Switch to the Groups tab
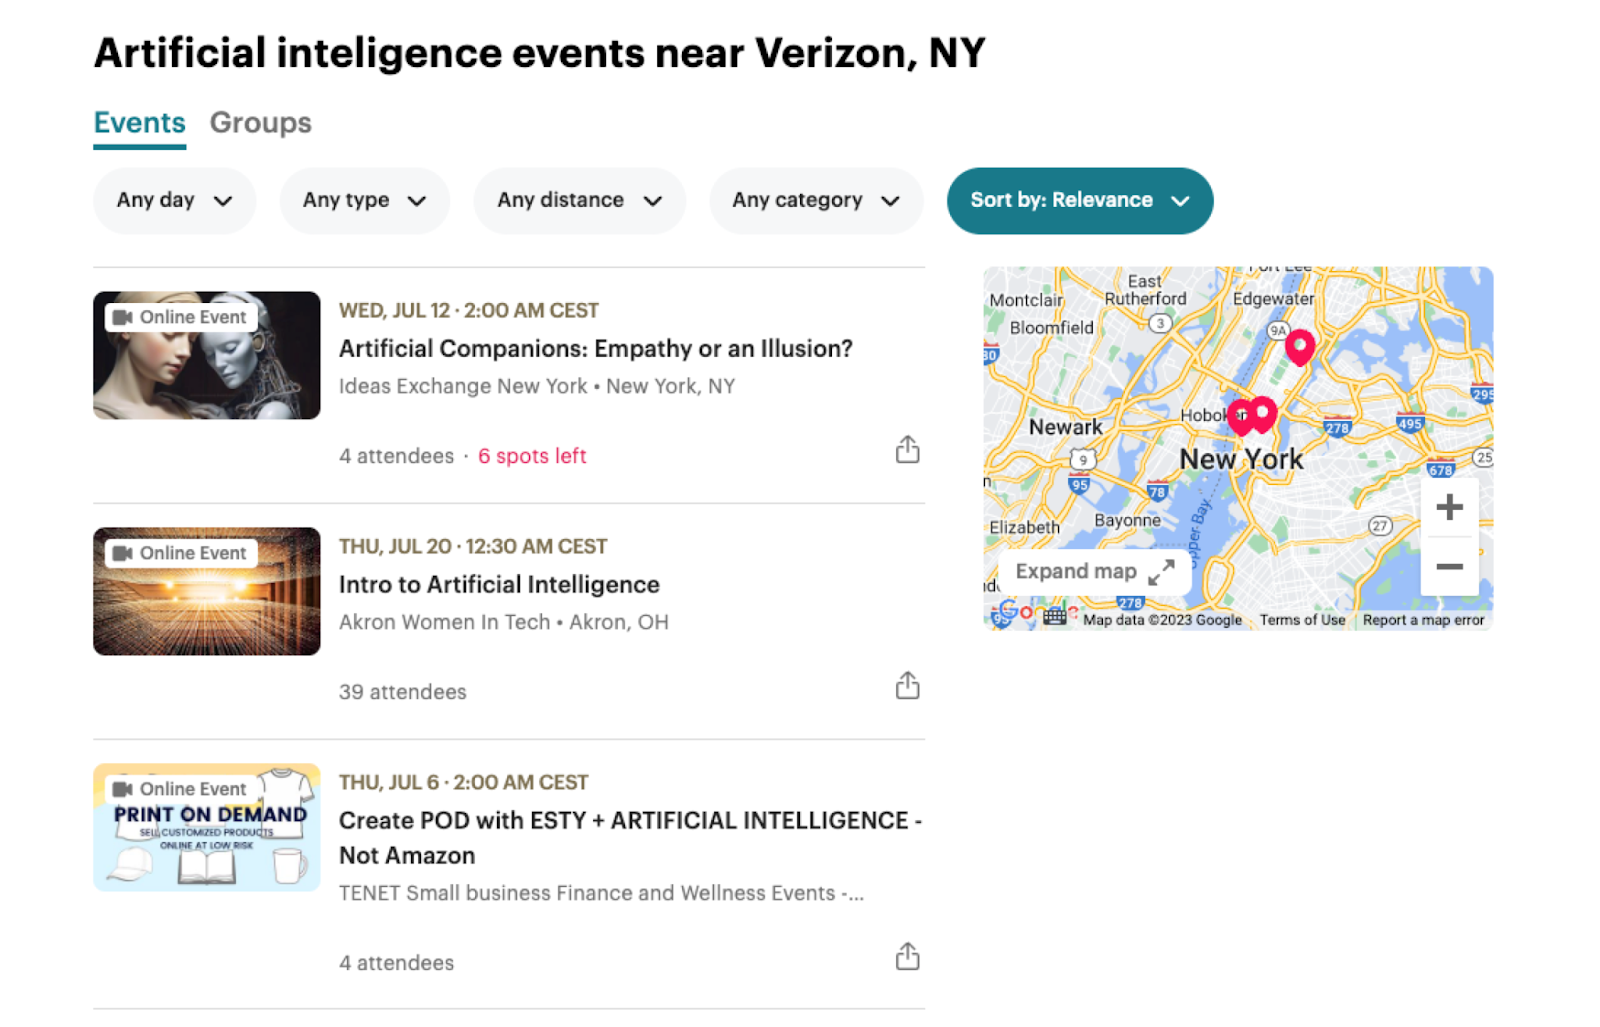 [260, 122]
